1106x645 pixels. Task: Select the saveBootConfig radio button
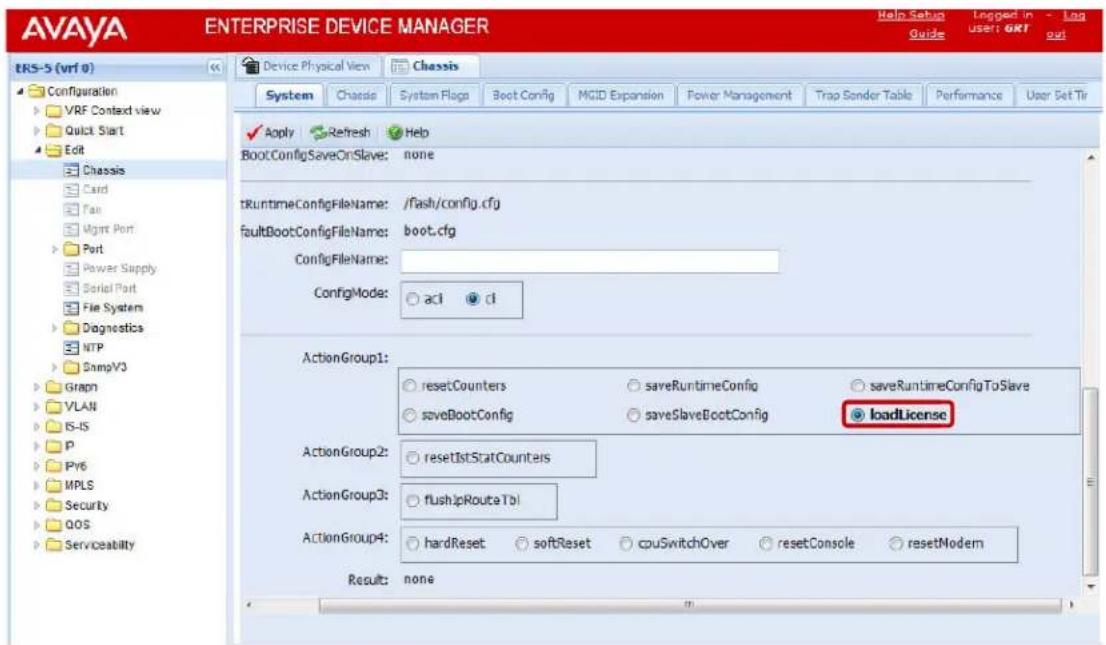410,415
